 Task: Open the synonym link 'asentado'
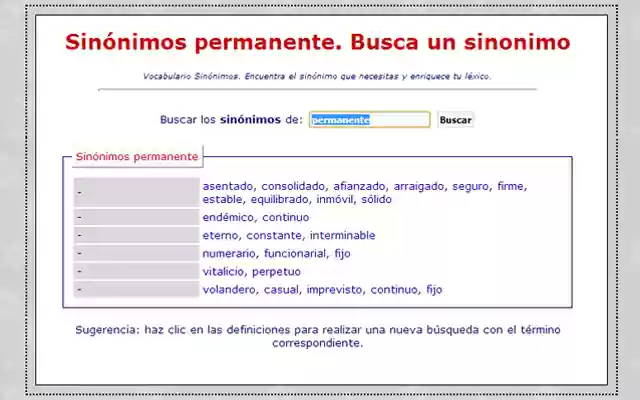click(x=228, y=186)
